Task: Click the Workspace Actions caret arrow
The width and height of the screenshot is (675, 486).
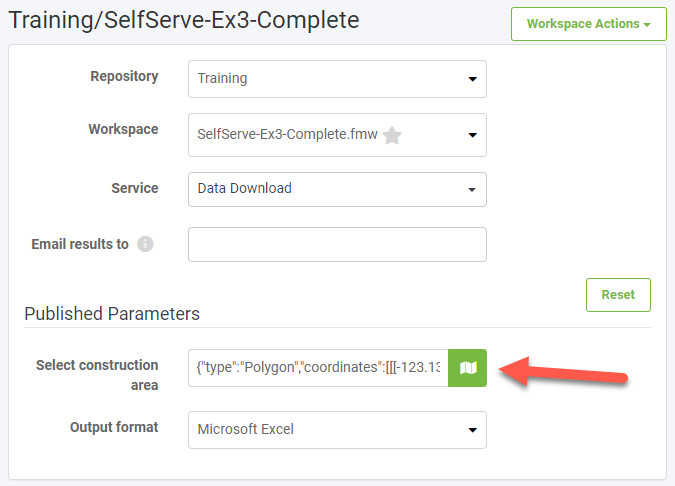Action: (x=647, y=25)
